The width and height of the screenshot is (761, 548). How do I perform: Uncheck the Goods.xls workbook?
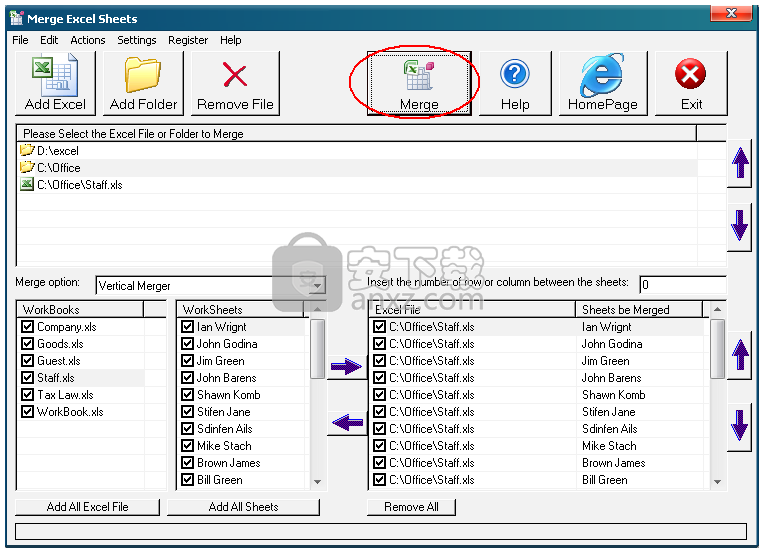coord(27,344)
